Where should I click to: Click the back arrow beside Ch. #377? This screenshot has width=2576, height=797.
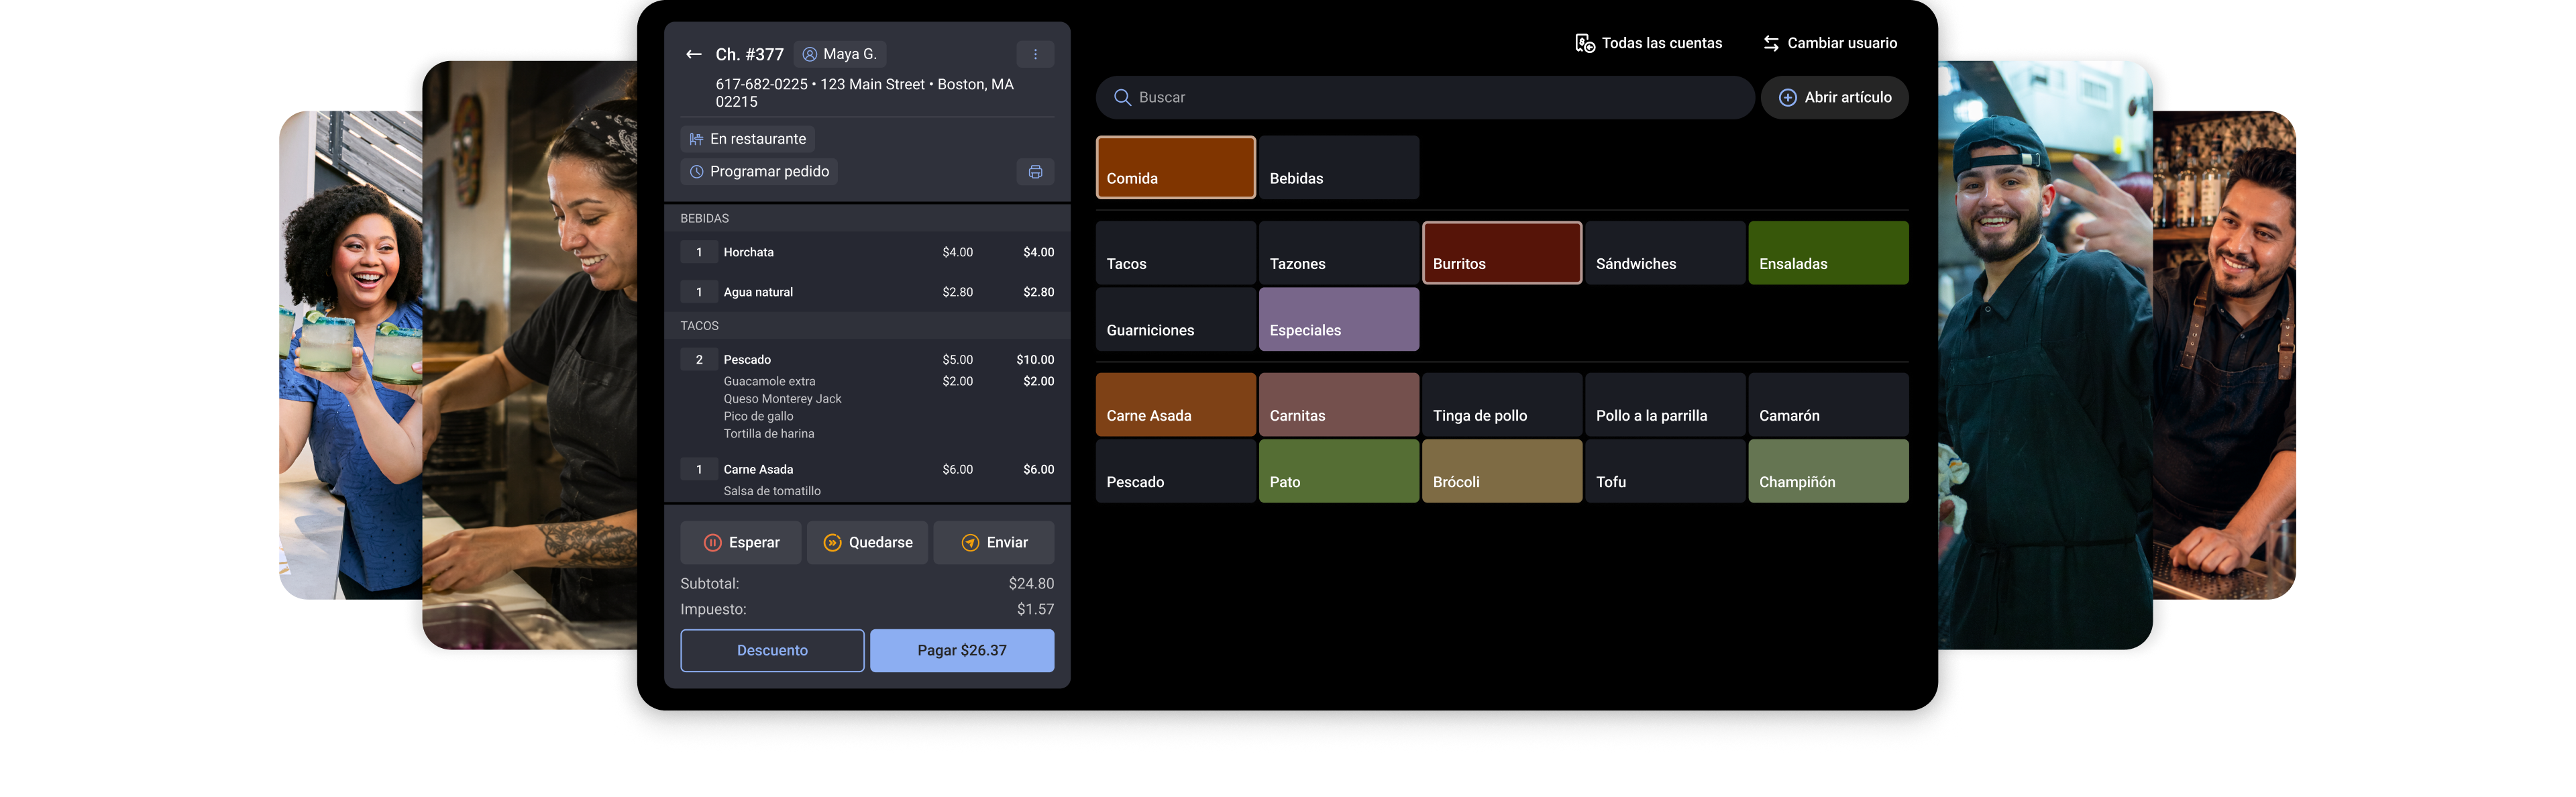[x=693, y=54]
